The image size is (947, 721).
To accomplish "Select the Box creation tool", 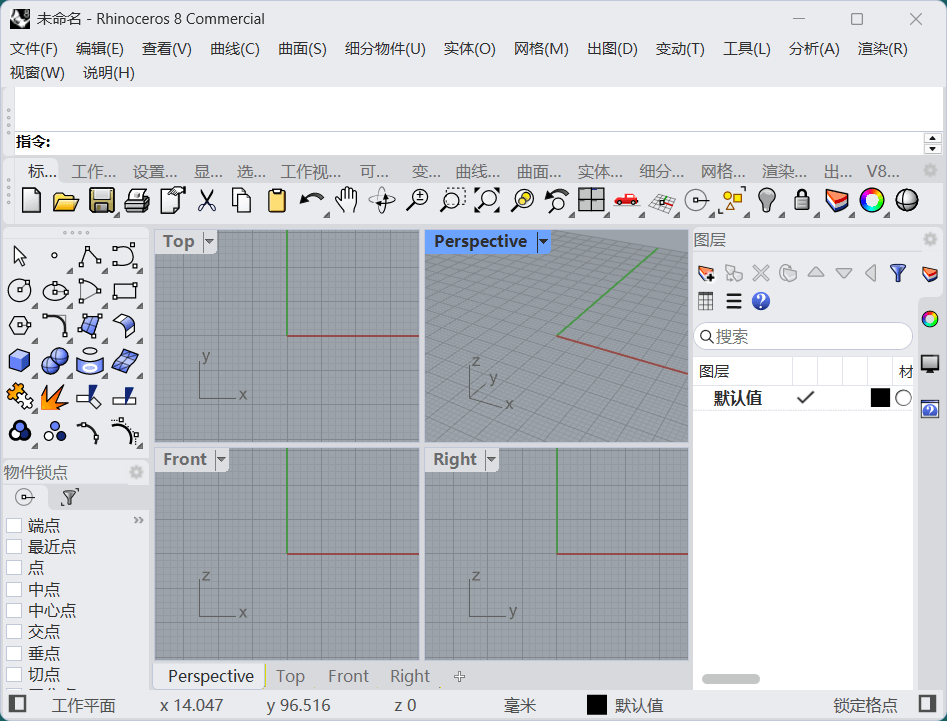I will tap(18, 362).
